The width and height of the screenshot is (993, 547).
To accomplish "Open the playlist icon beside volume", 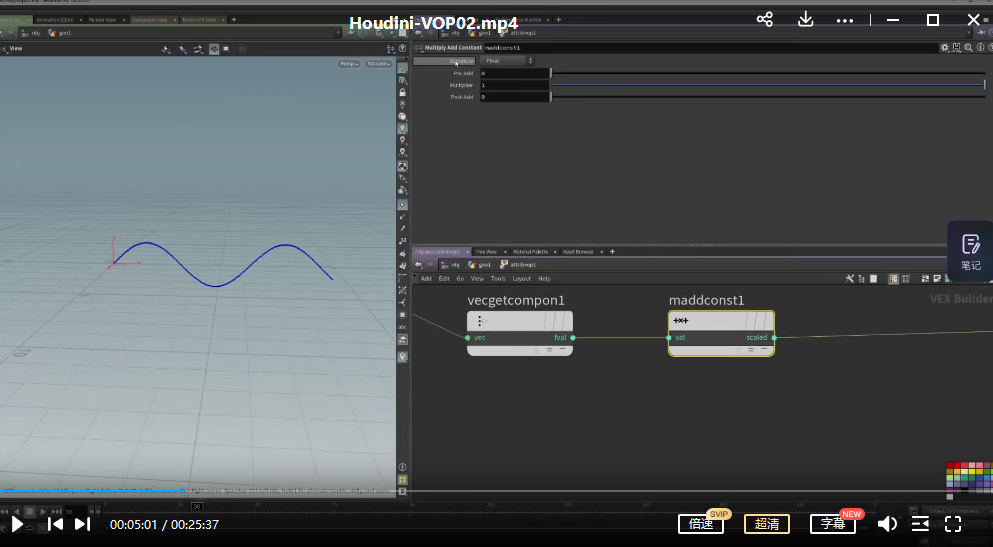I will [920, 524].
